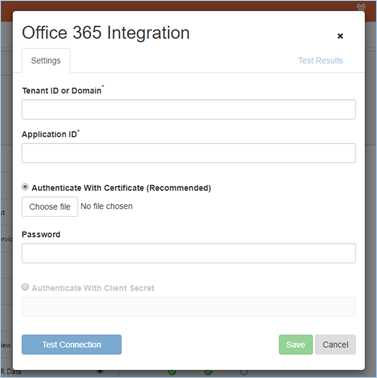This screenshot has width=377, height=378.
Task: Switch to the Settings tab
Action: [x=46, y=61]
